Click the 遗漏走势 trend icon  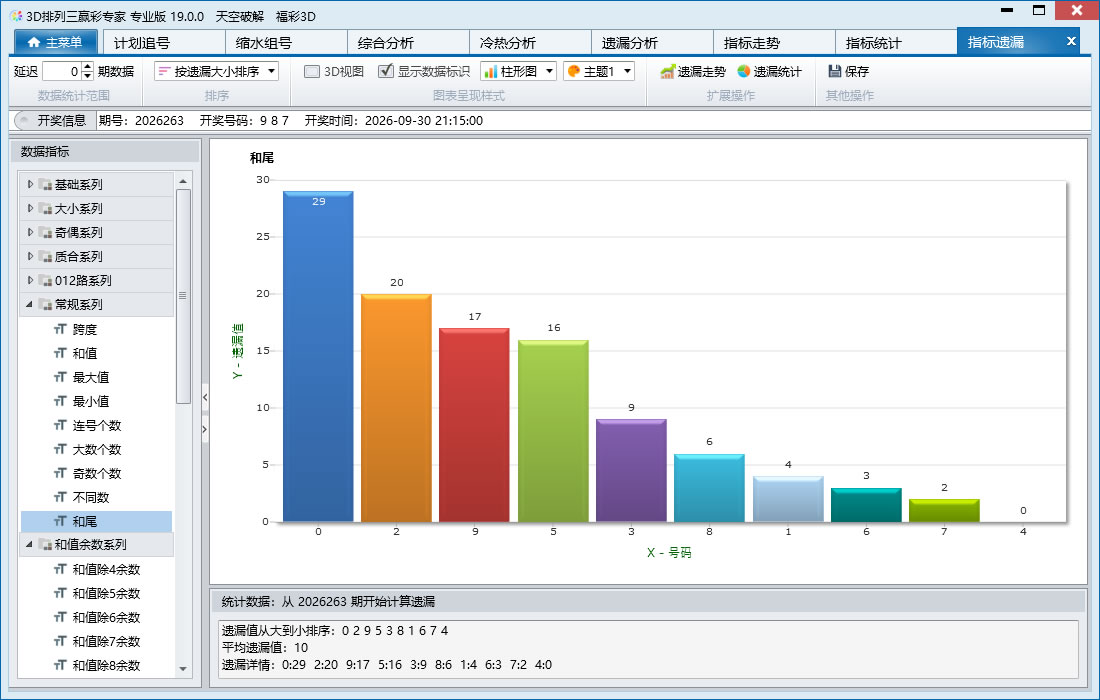coord(667,72)
